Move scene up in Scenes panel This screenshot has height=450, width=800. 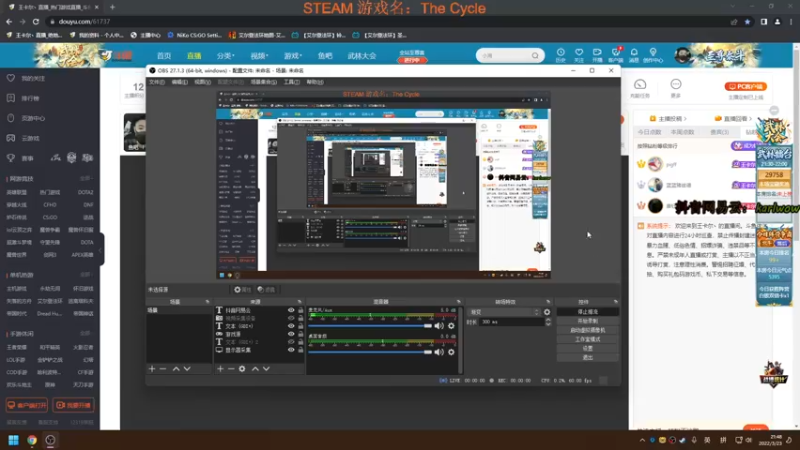pos(176,368)
